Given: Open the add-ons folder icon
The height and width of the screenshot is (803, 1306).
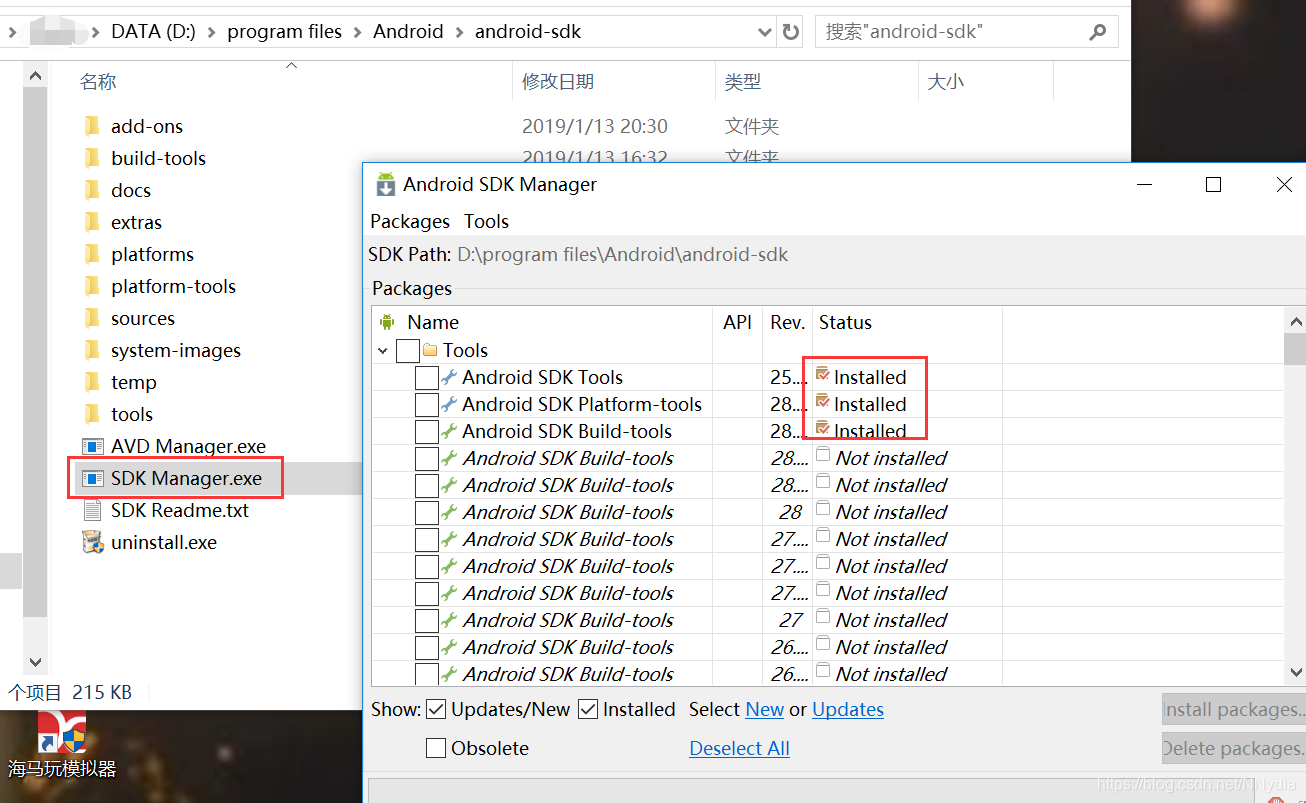Looking at the screenshot, I should tap(93, 126).
